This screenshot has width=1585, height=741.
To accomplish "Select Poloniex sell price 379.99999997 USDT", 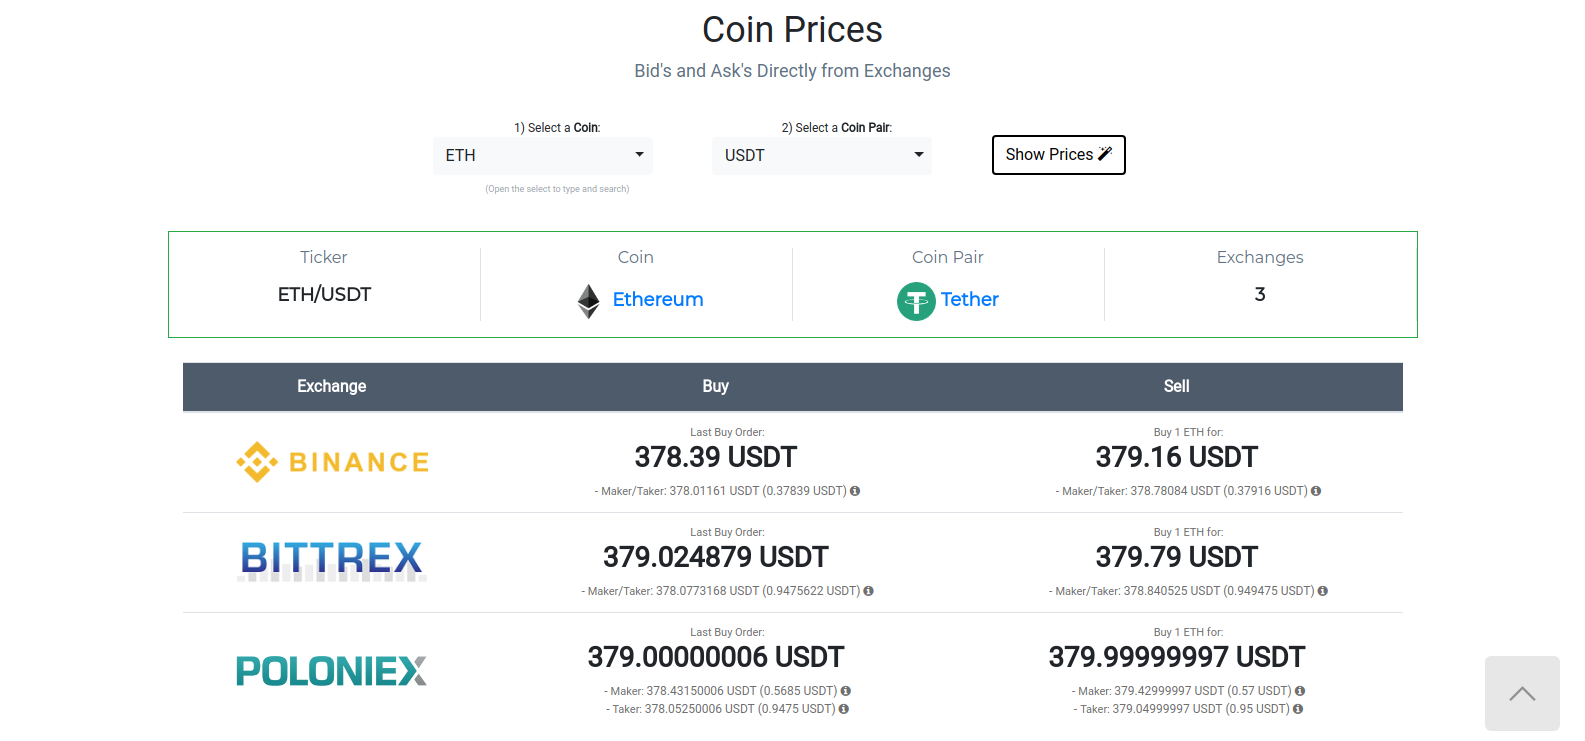I will pyautogui.click(x=1177, y=657).
